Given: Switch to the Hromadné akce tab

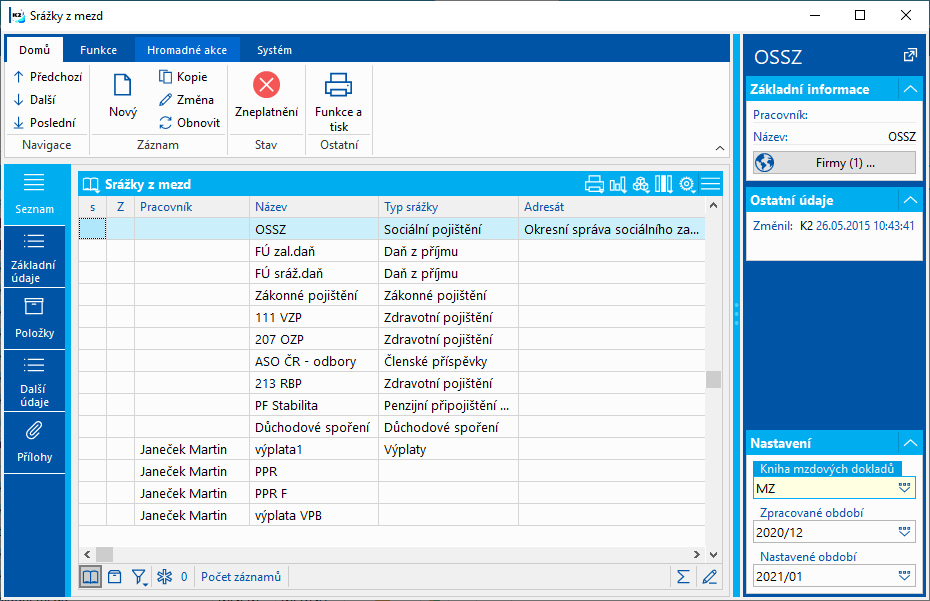Looking at the screenshot, I should (187, 50).
